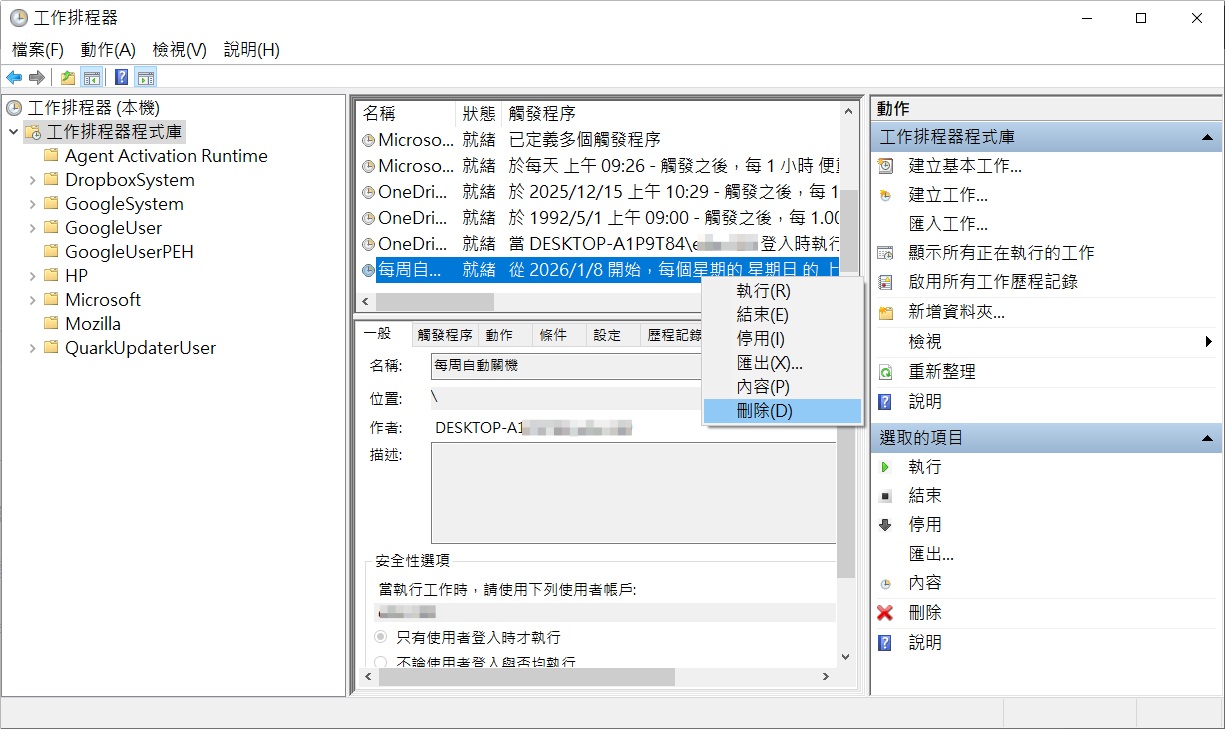This screenshot has height=729, width=1225.
Task: Click the 新增資料夾 folder icon
Action: coord(885,312)
